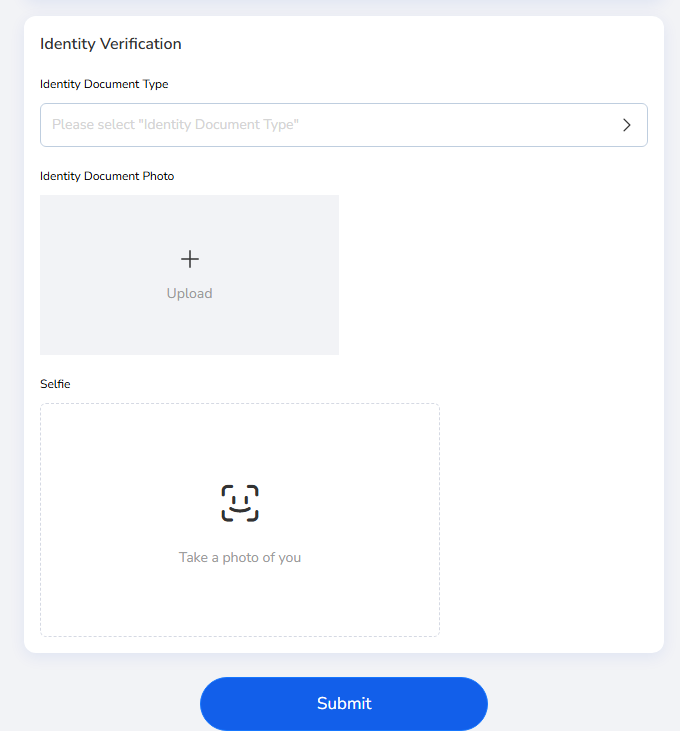Click the blue Submit button label
The width and height of the screenshot is (680, 731).
click(x=344, y=703)
